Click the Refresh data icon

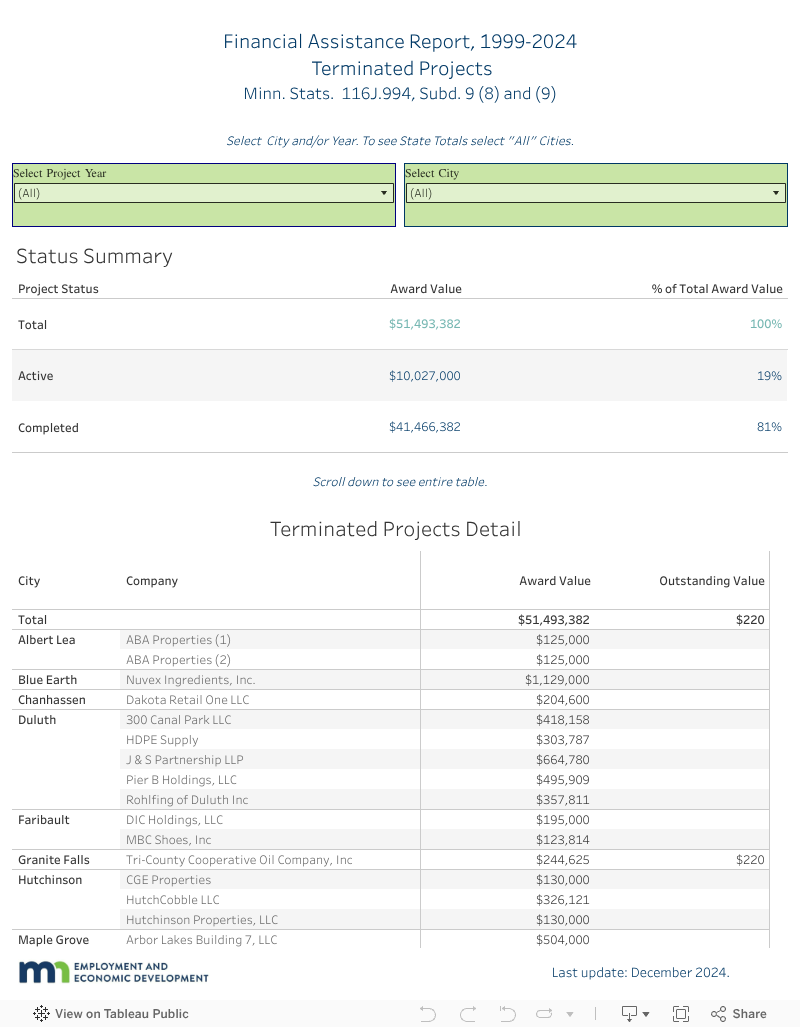click(x=545, y=1013)
